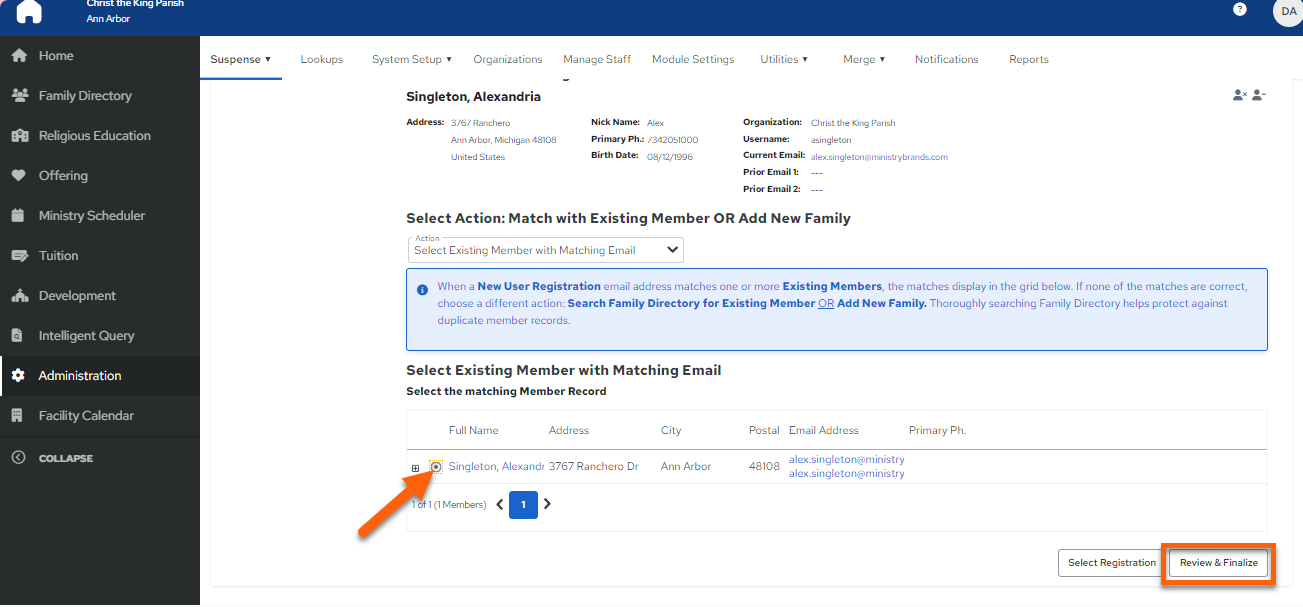Sort by City column header
The image size is (1303, 607).
(x=671, y=431)
